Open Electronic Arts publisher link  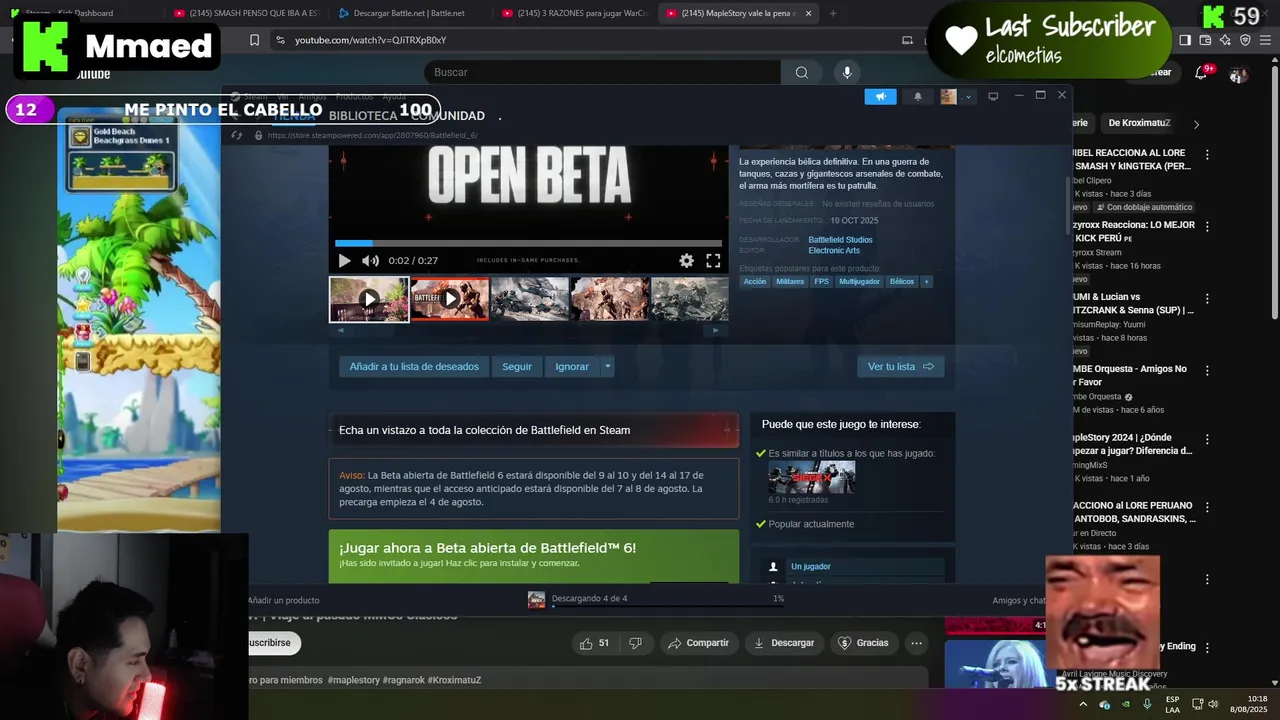pyautogui.click(x=834, y=251)
